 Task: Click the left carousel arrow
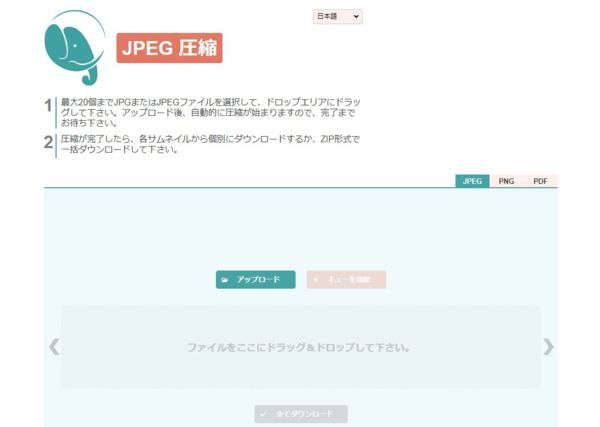coord(54,347)
